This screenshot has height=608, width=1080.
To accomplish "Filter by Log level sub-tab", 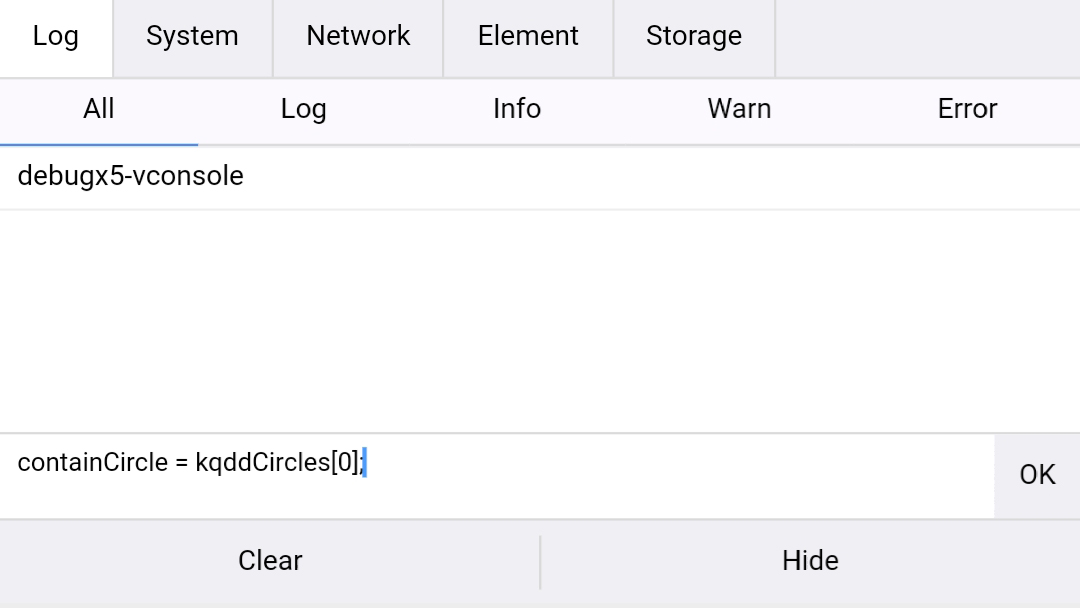I will [303, 109].
